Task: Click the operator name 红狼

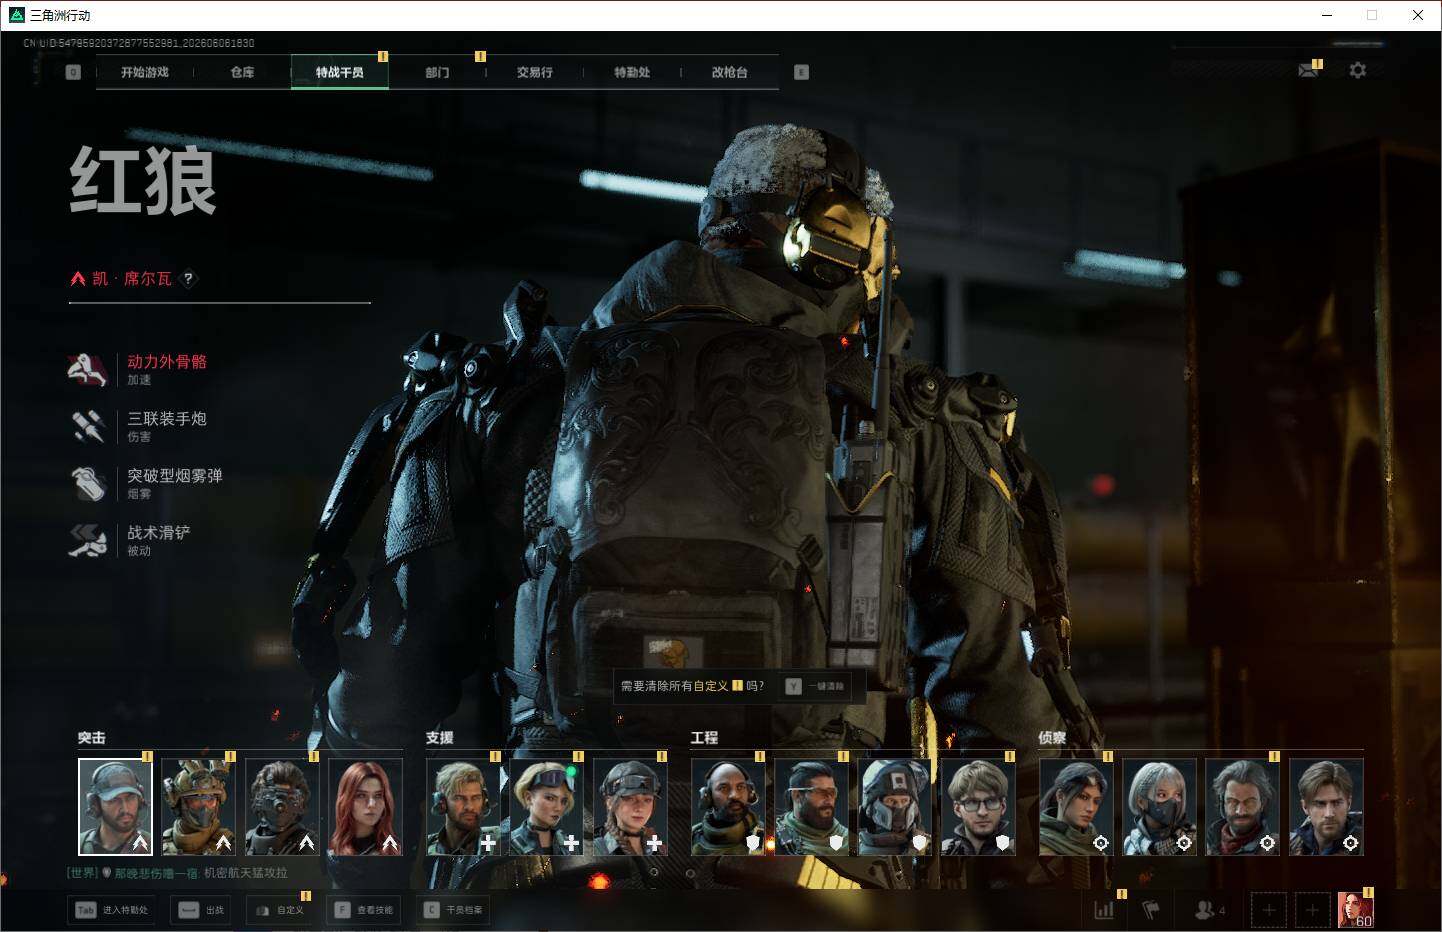Action: point(143,181)
